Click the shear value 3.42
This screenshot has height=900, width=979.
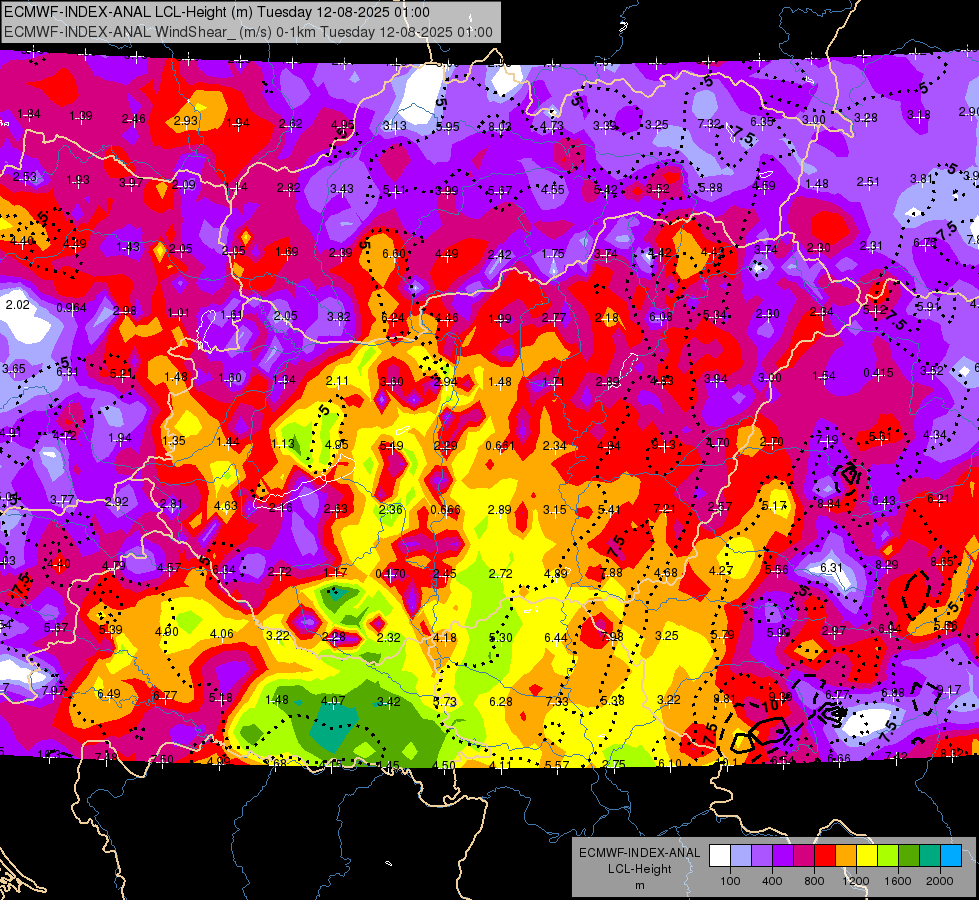click(388, 702)
